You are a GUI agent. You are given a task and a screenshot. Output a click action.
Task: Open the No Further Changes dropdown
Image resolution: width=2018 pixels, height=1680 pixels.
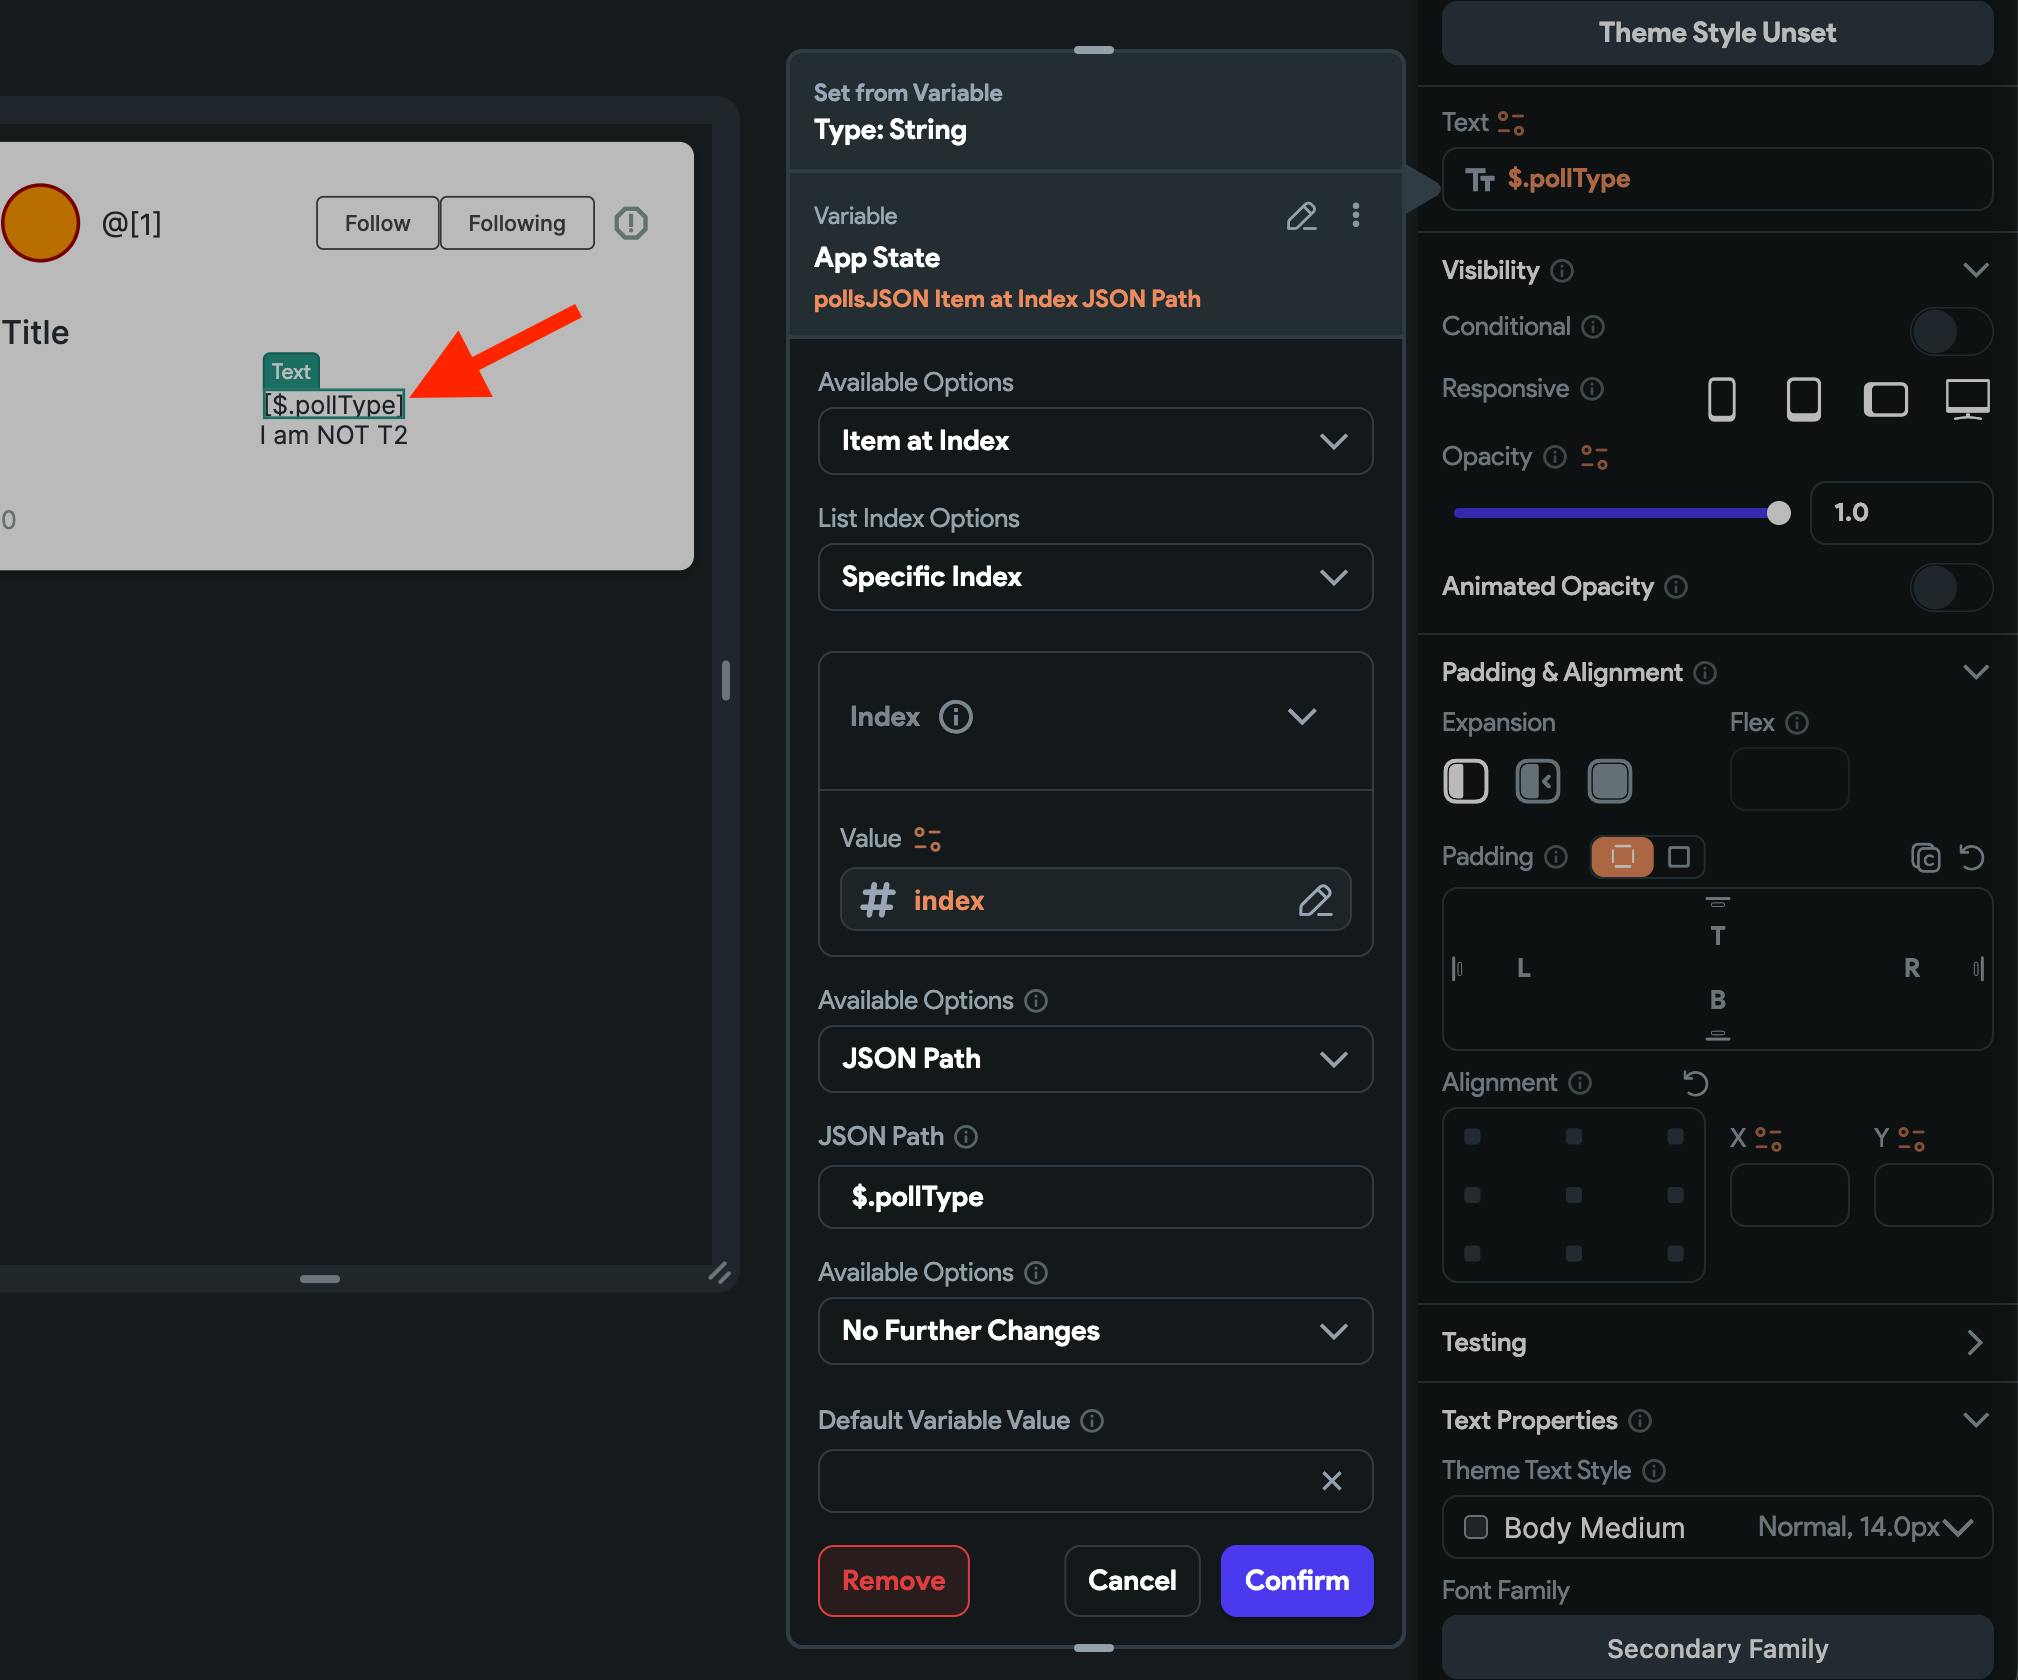click(x=1095, y=1331)
